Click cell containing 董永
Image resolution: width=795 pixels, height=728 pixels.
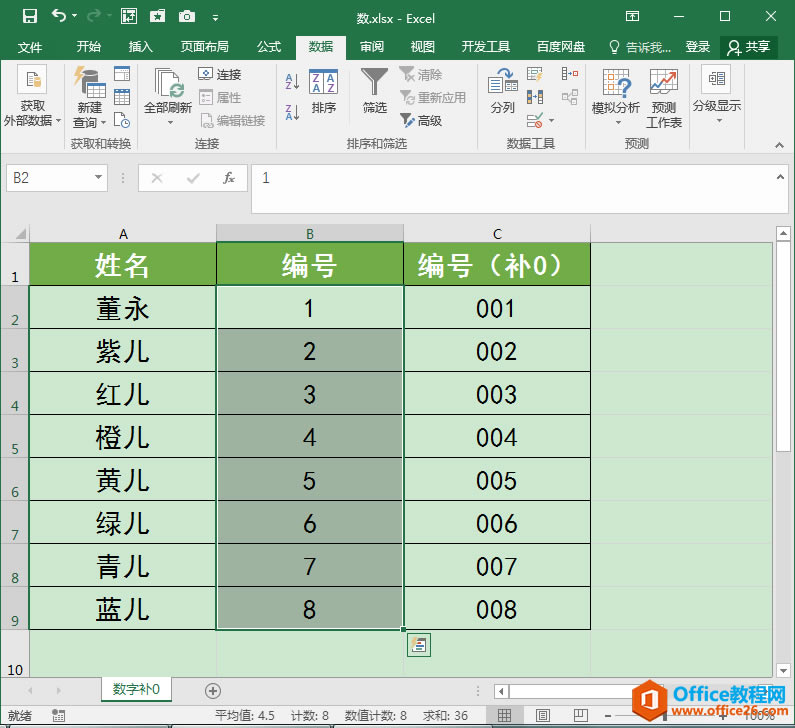click(123, 307)
